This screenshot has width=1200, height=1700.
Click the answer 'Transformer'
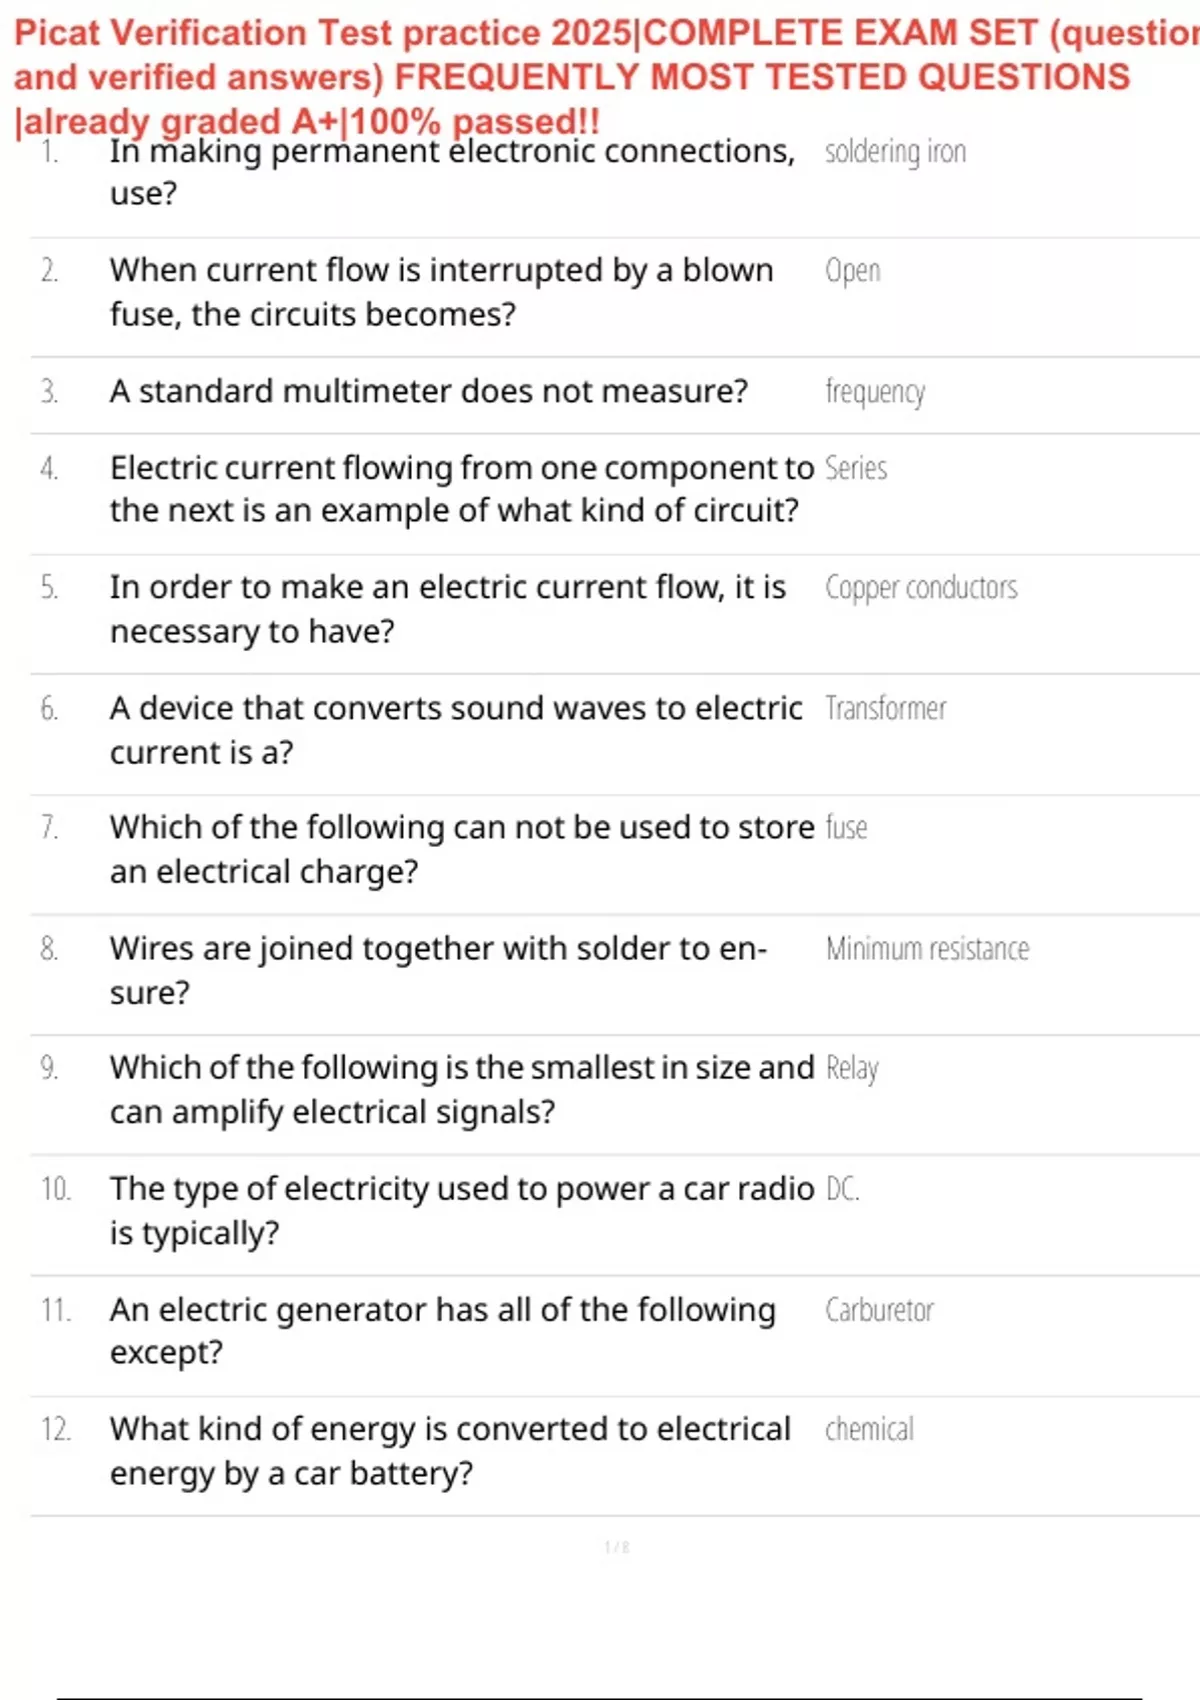[885, 708]
